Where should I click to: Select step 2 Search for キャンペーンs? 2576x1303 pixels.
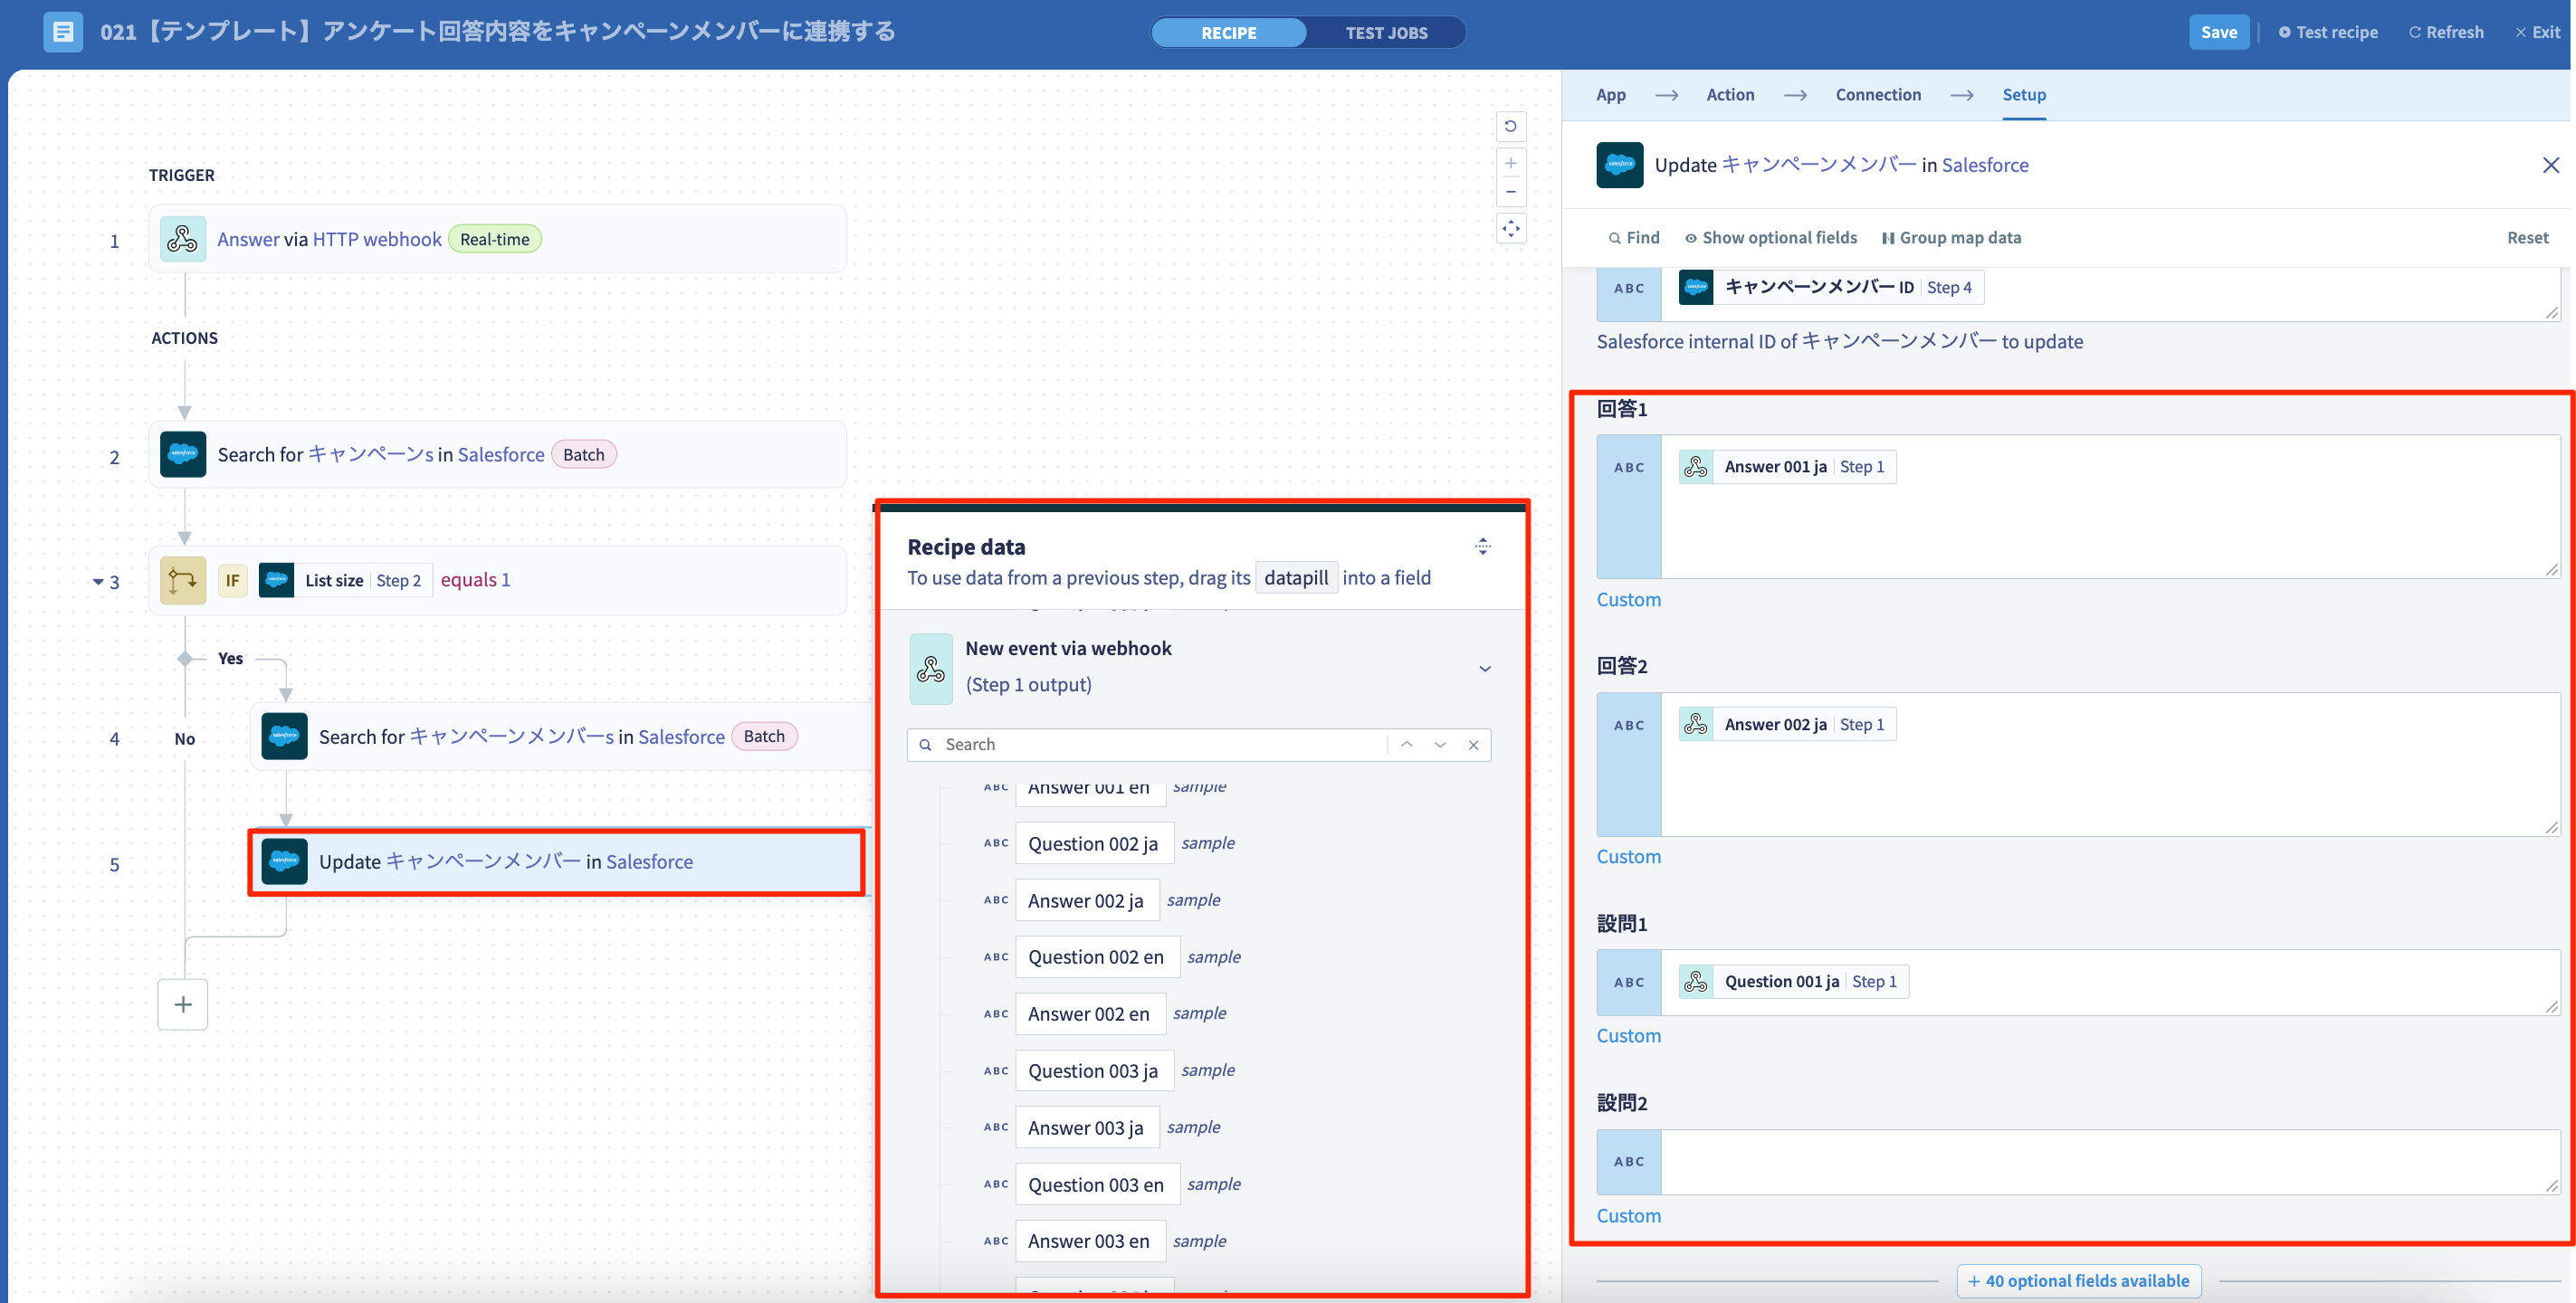click(x=497, y=454)
